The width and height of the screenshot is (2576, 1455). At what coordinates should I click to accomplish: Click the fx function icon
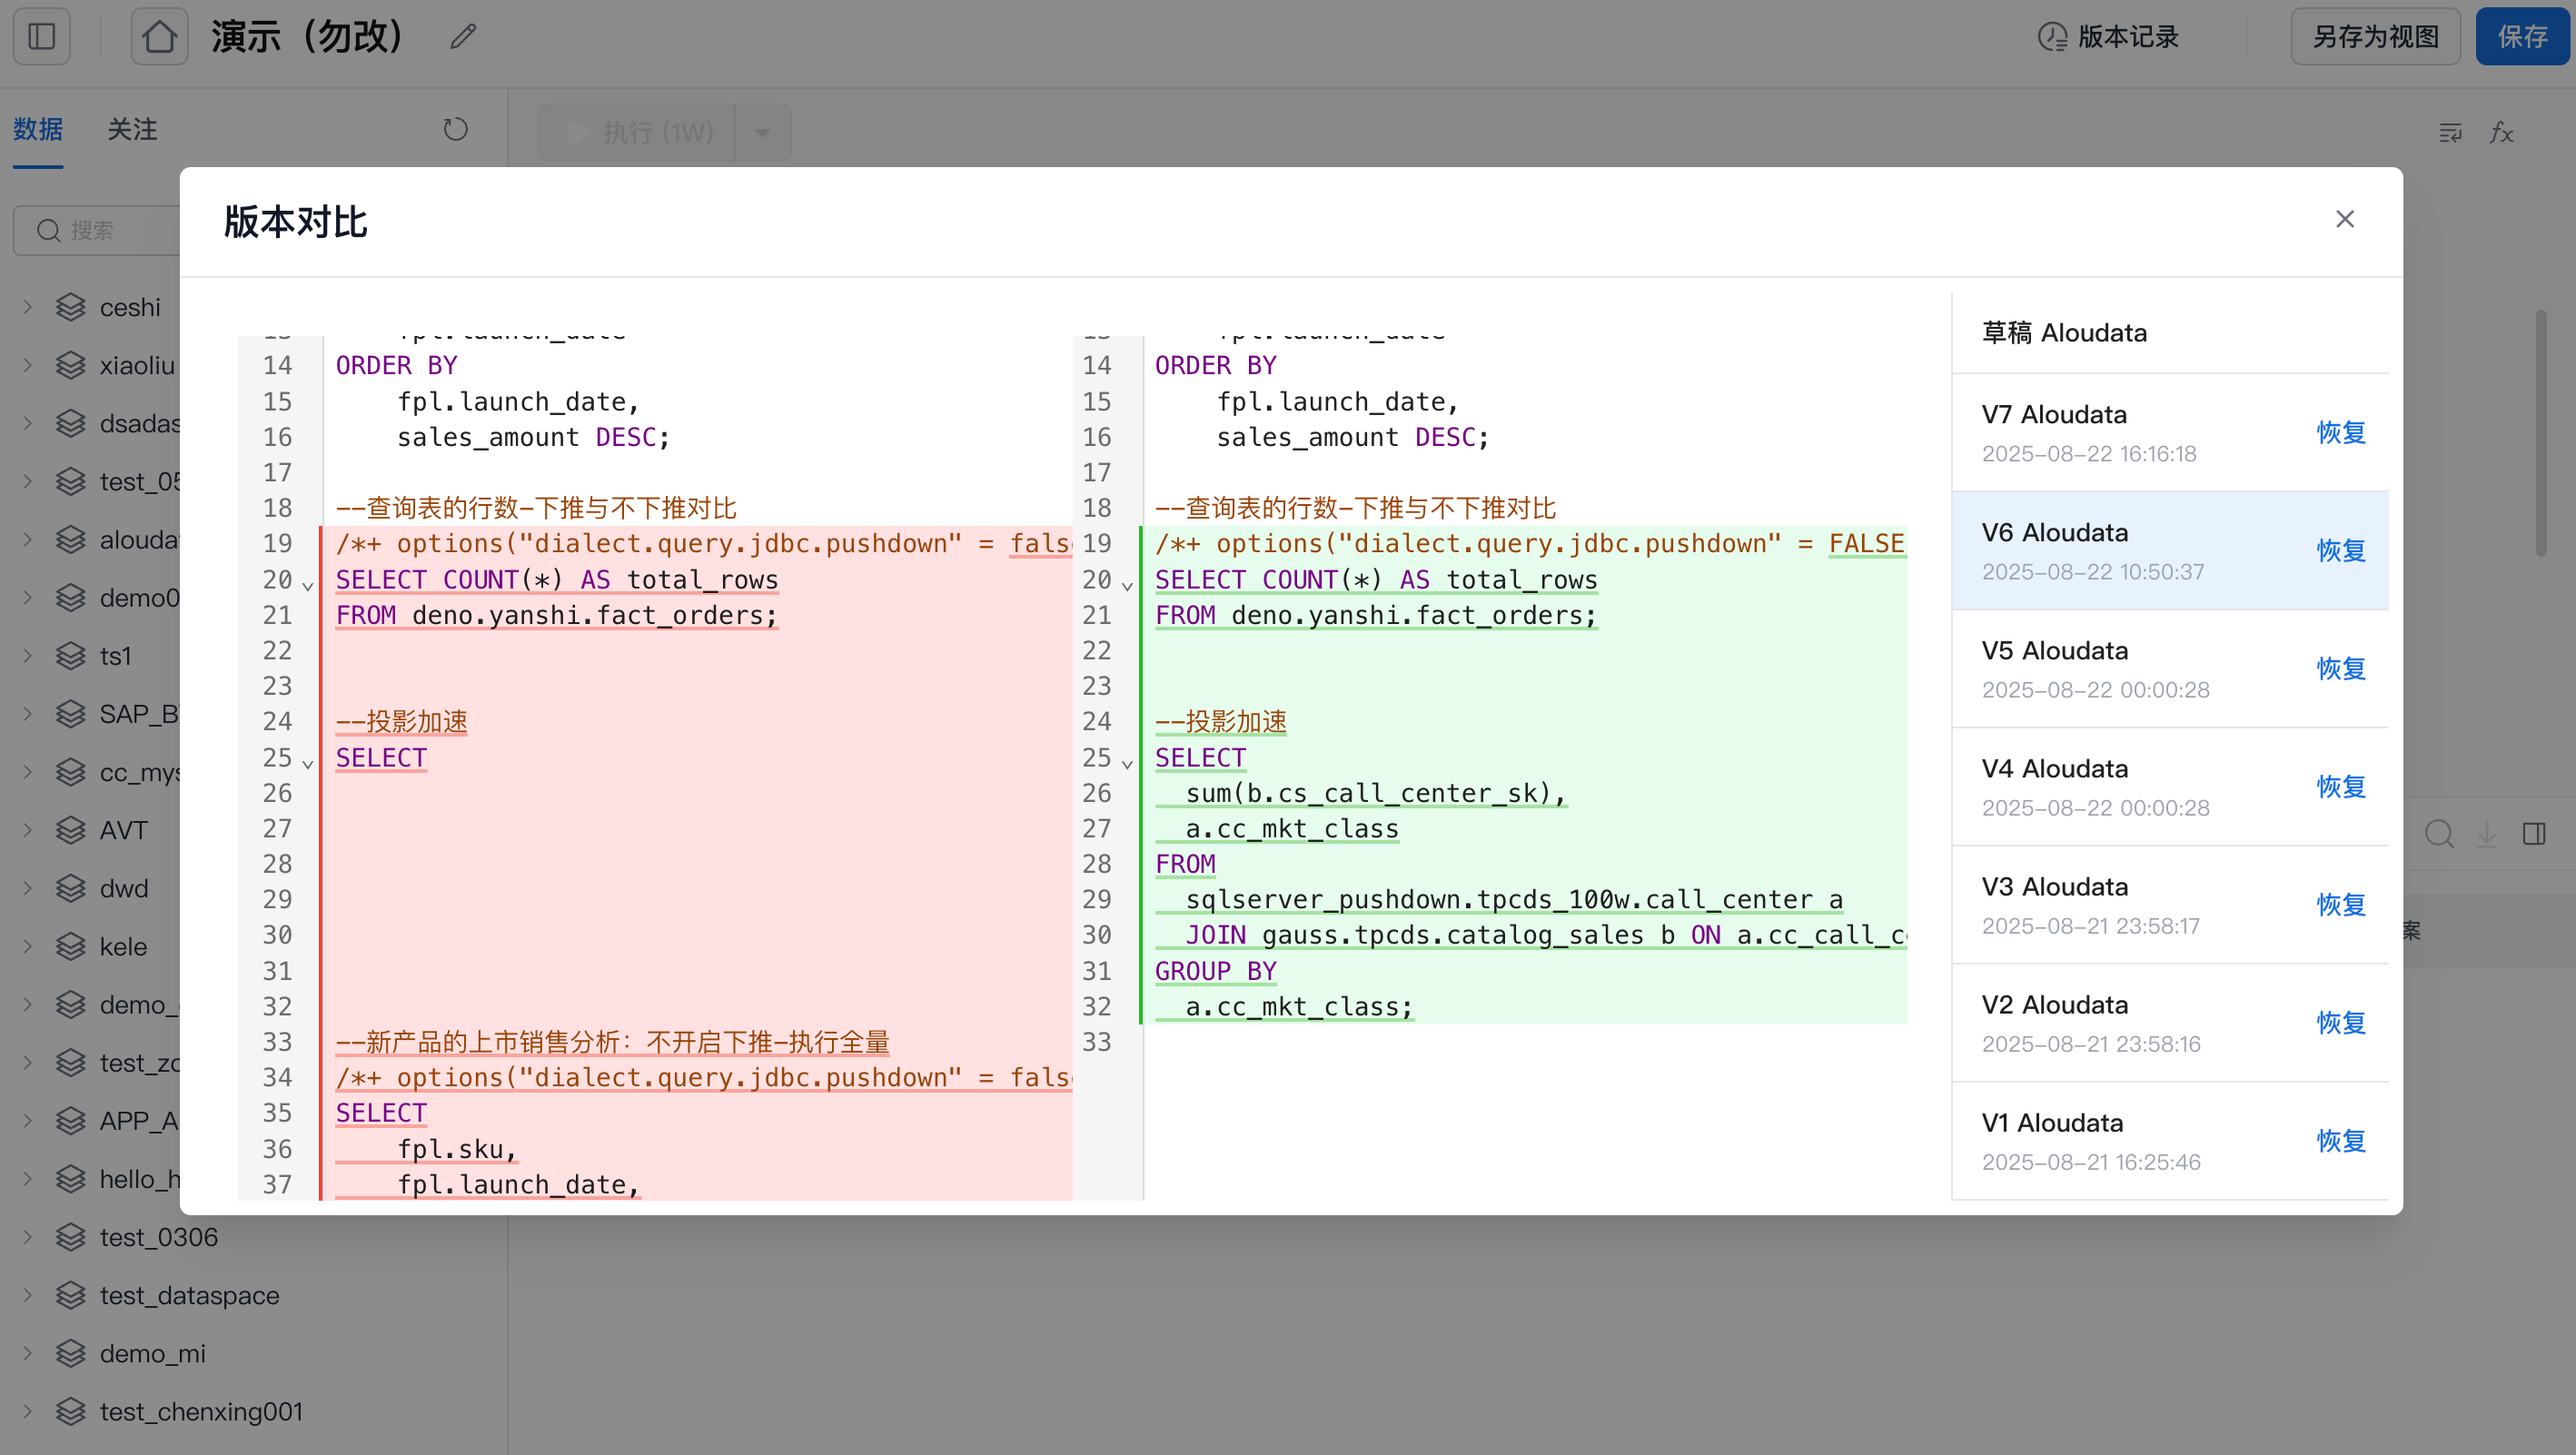coord(2501,132)
